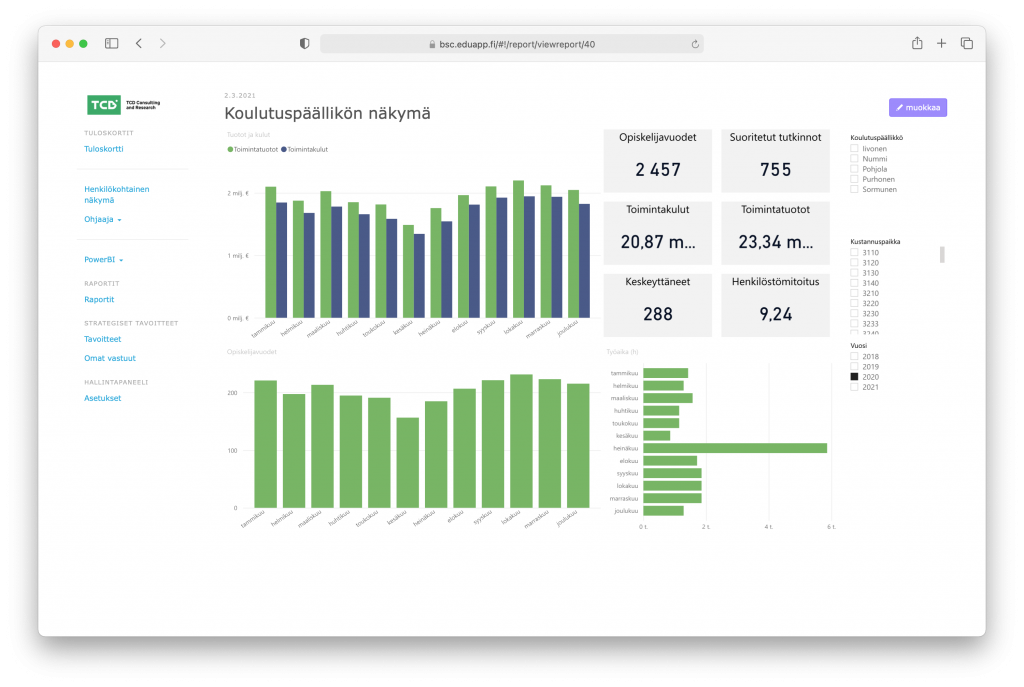Check the Nummi checkbox
This screenshot has height=687, width=1024.
click(854, 159)
